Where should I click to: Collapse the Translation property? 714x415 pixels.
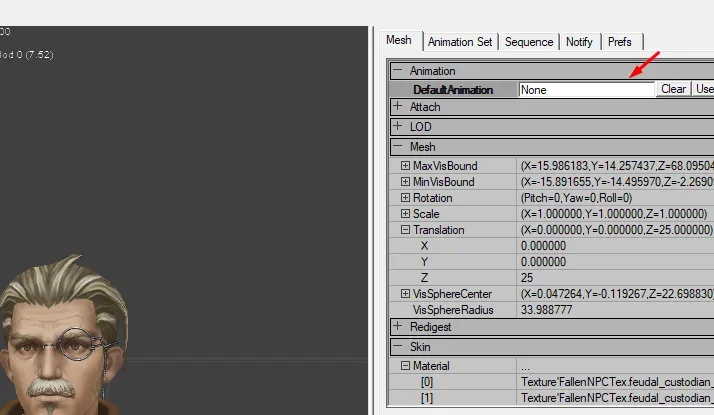[x=405, y=230]
